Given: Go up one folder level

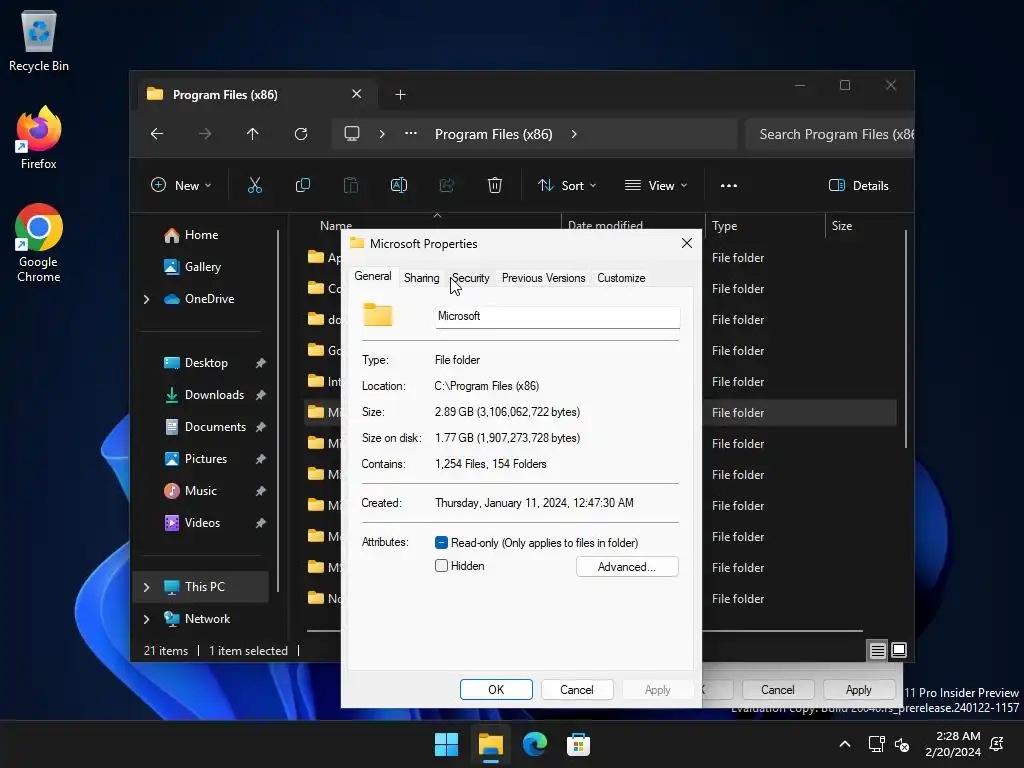Looking at the screenshot, I should click(x=252, y=134).
